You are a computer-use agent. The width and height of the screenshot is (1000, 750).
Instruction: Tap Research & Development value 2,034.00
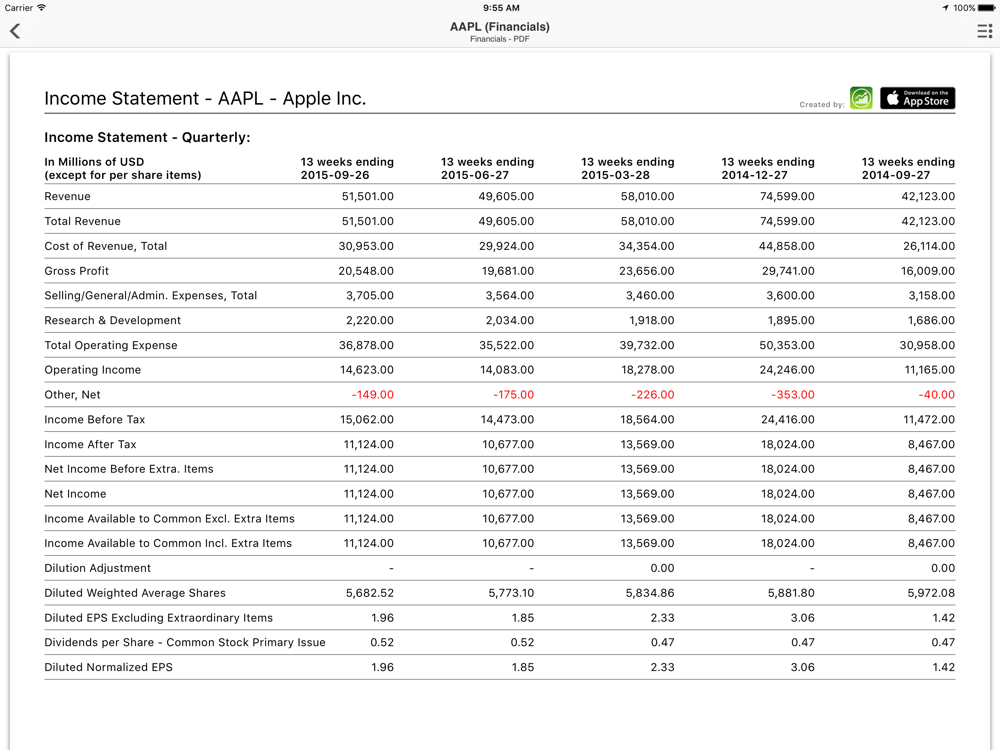click(x=510, y=320)
